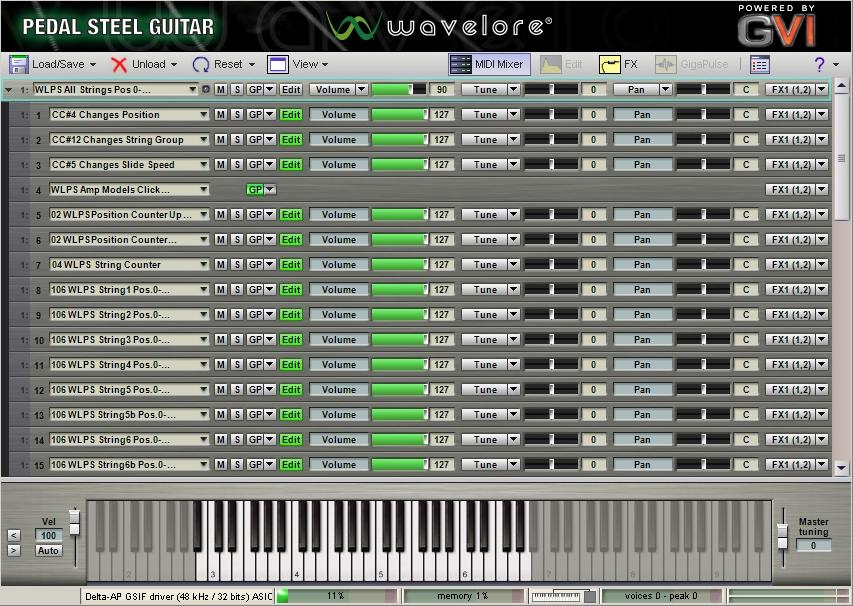Image resolution: width=853 pixels, height=606 pixels.
Task: Click the Master tuning value field
Action: pos(813,546)
